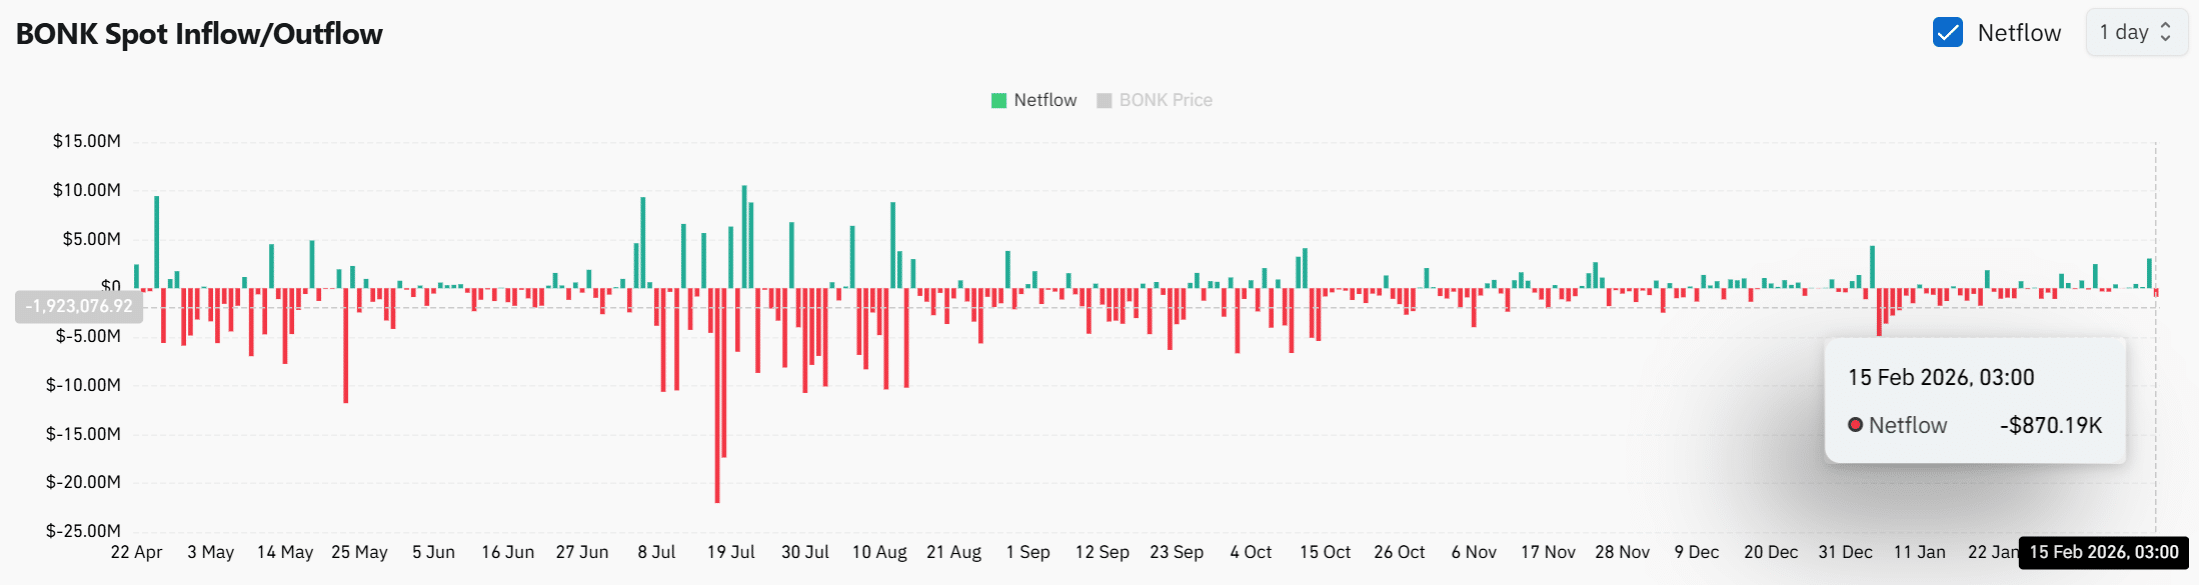Viewport: 2199px width, 585px height.
Task: Toggle the BONK Price legend label
Action: click(1165, 100)
